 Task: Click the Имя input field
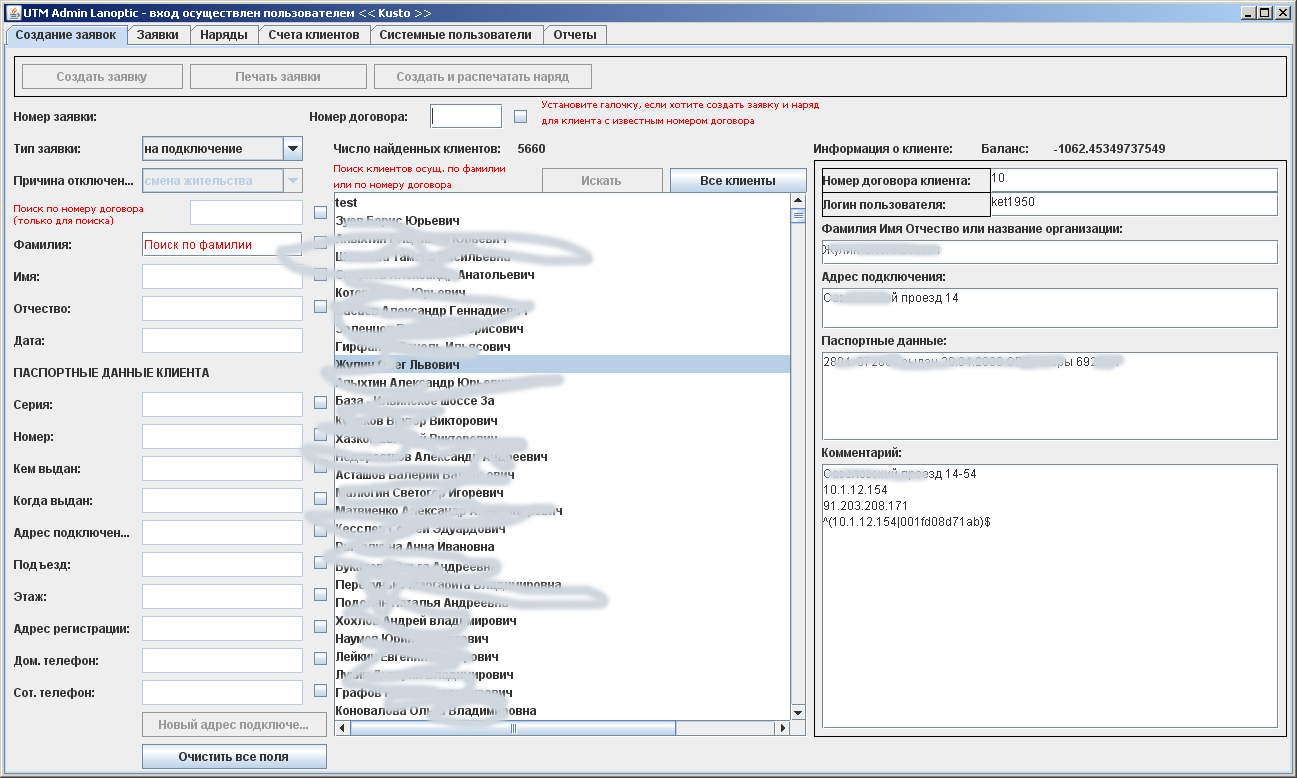222,277
